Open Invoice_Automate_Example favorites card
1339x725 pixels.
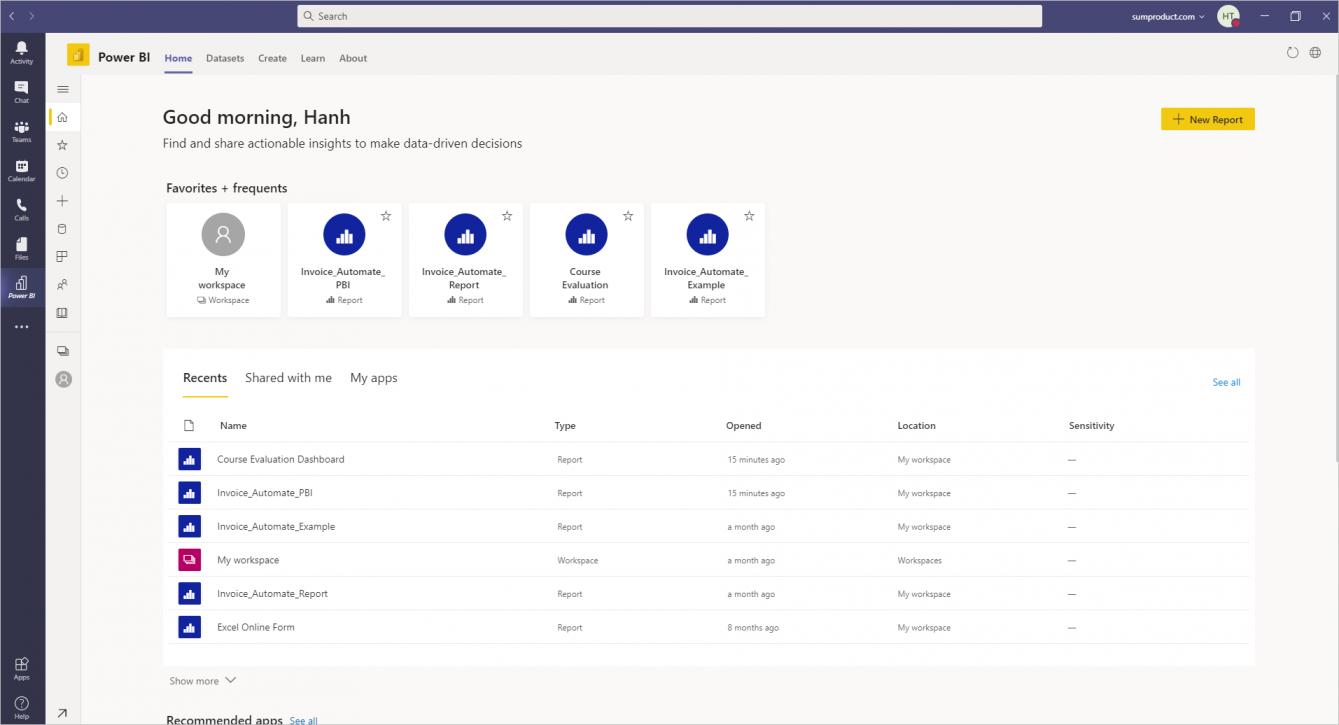[x=707, y=260]
